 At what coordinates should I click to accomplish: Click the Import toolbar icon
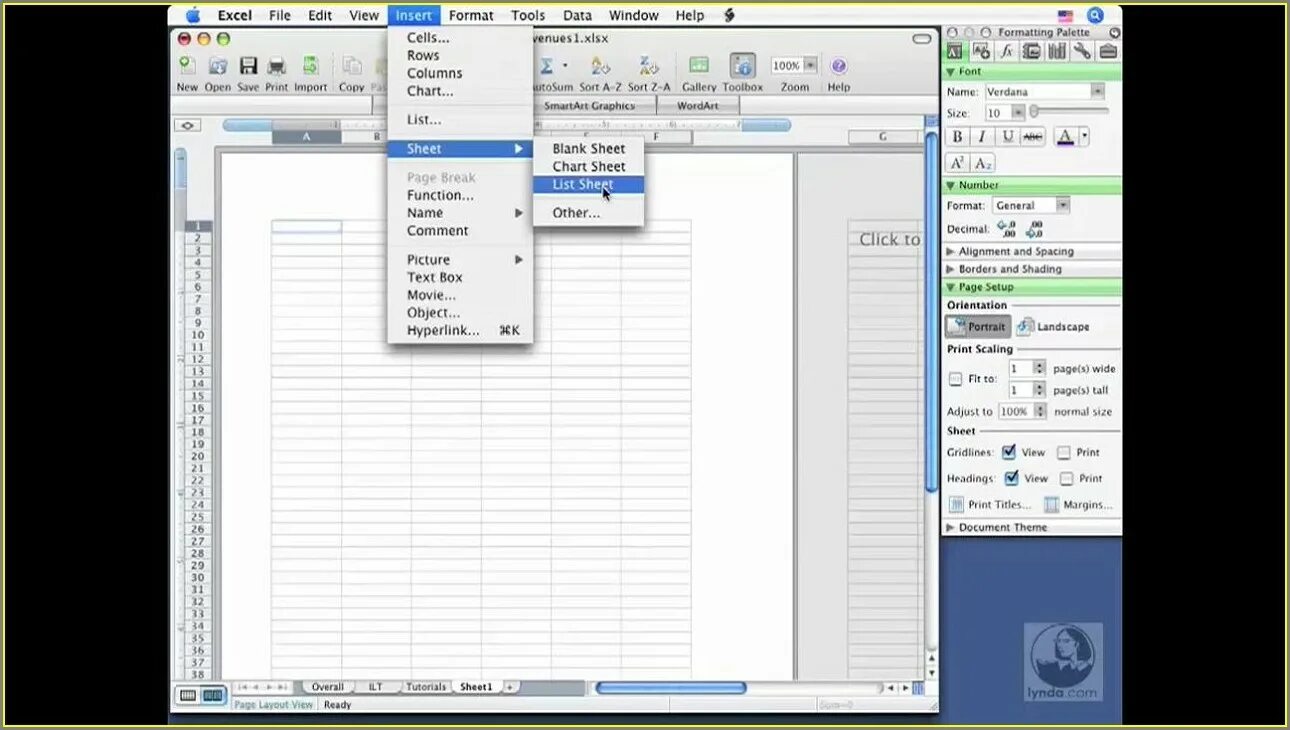pos(310,66)
